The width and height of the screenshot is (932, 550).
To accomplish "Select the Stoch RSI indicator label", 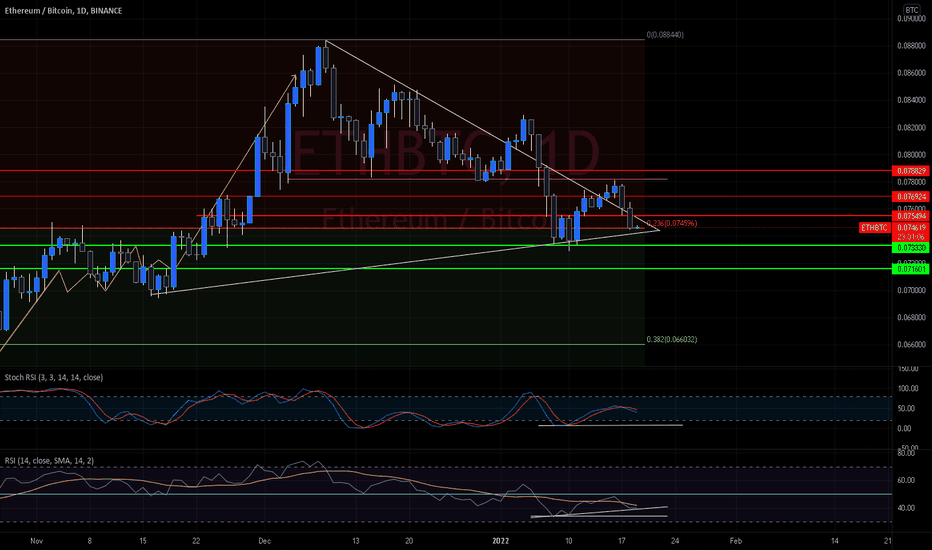I will click(x=53, y=378).
